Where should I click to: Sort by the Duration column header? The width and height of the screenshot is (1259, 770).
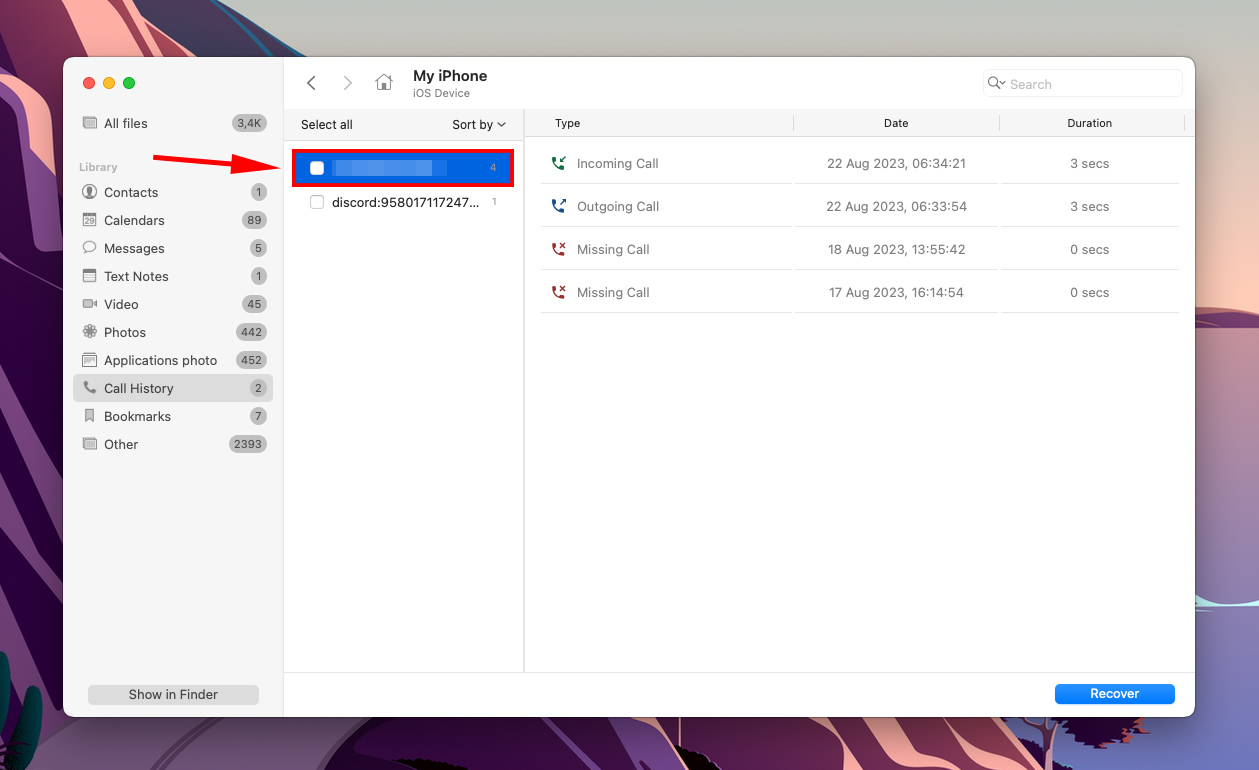[1090, 123]
